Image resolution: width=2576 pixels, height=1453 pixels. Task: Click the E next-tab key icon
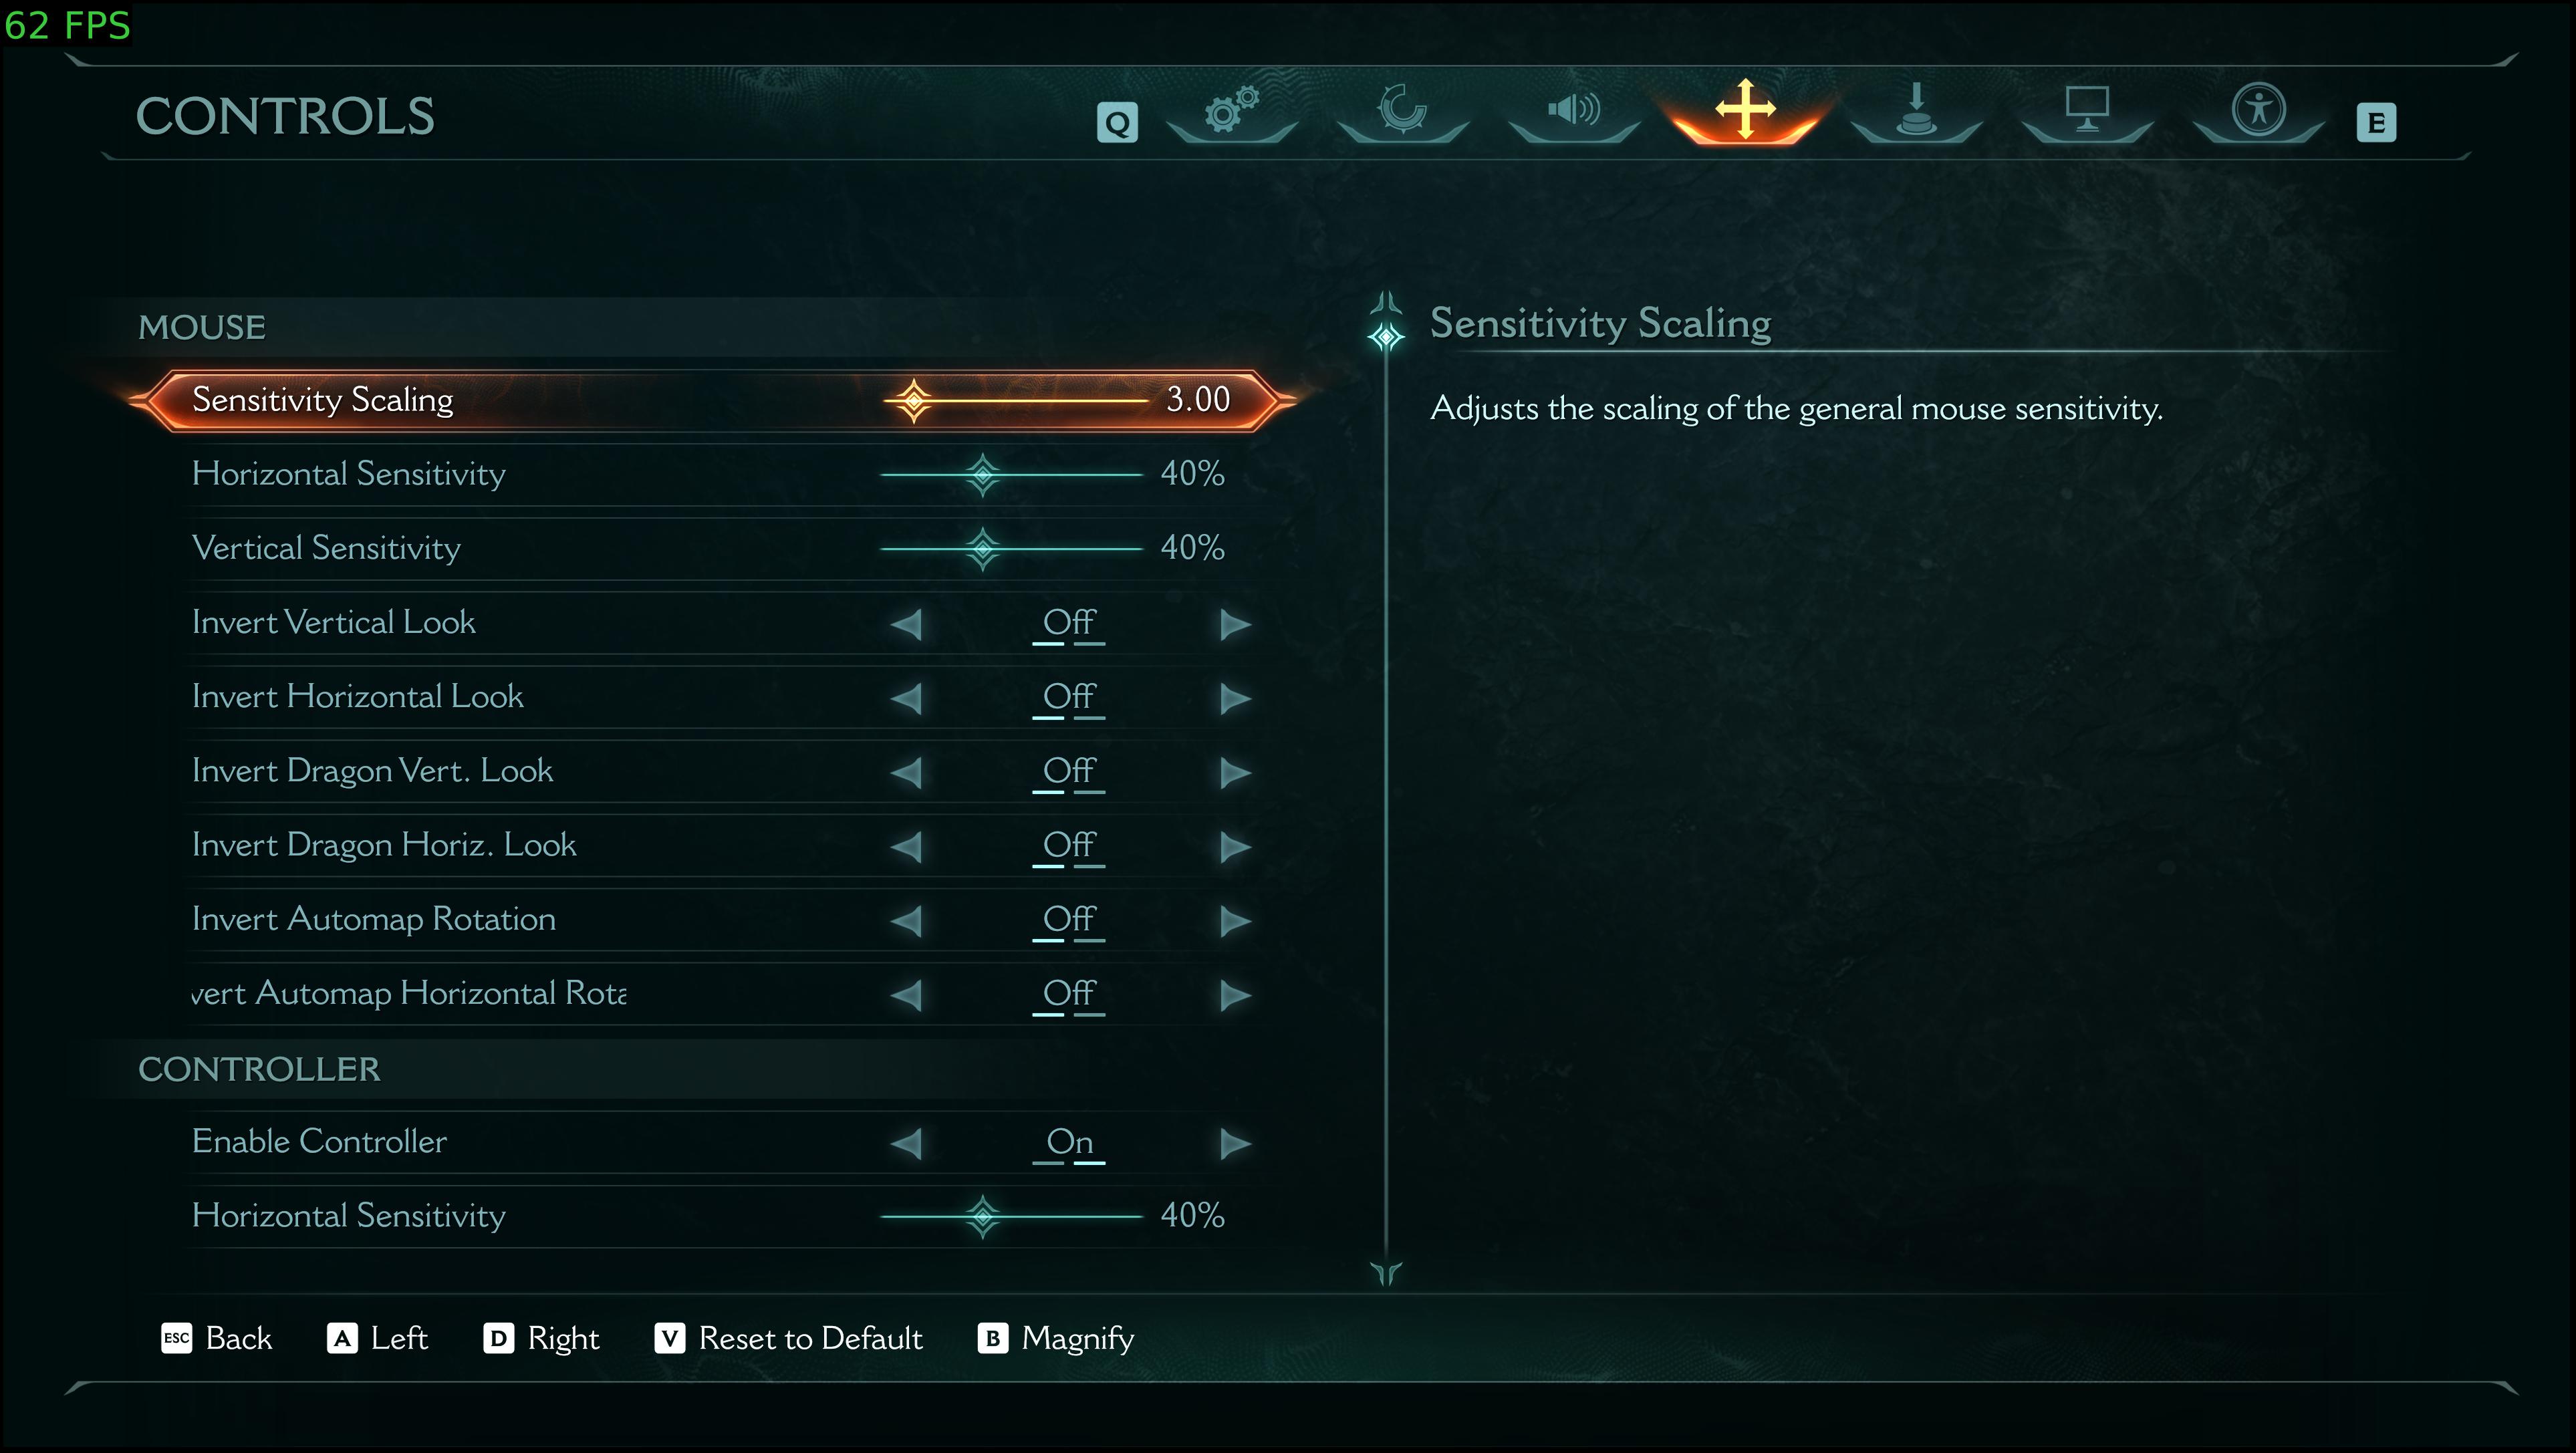point(2376,123)
